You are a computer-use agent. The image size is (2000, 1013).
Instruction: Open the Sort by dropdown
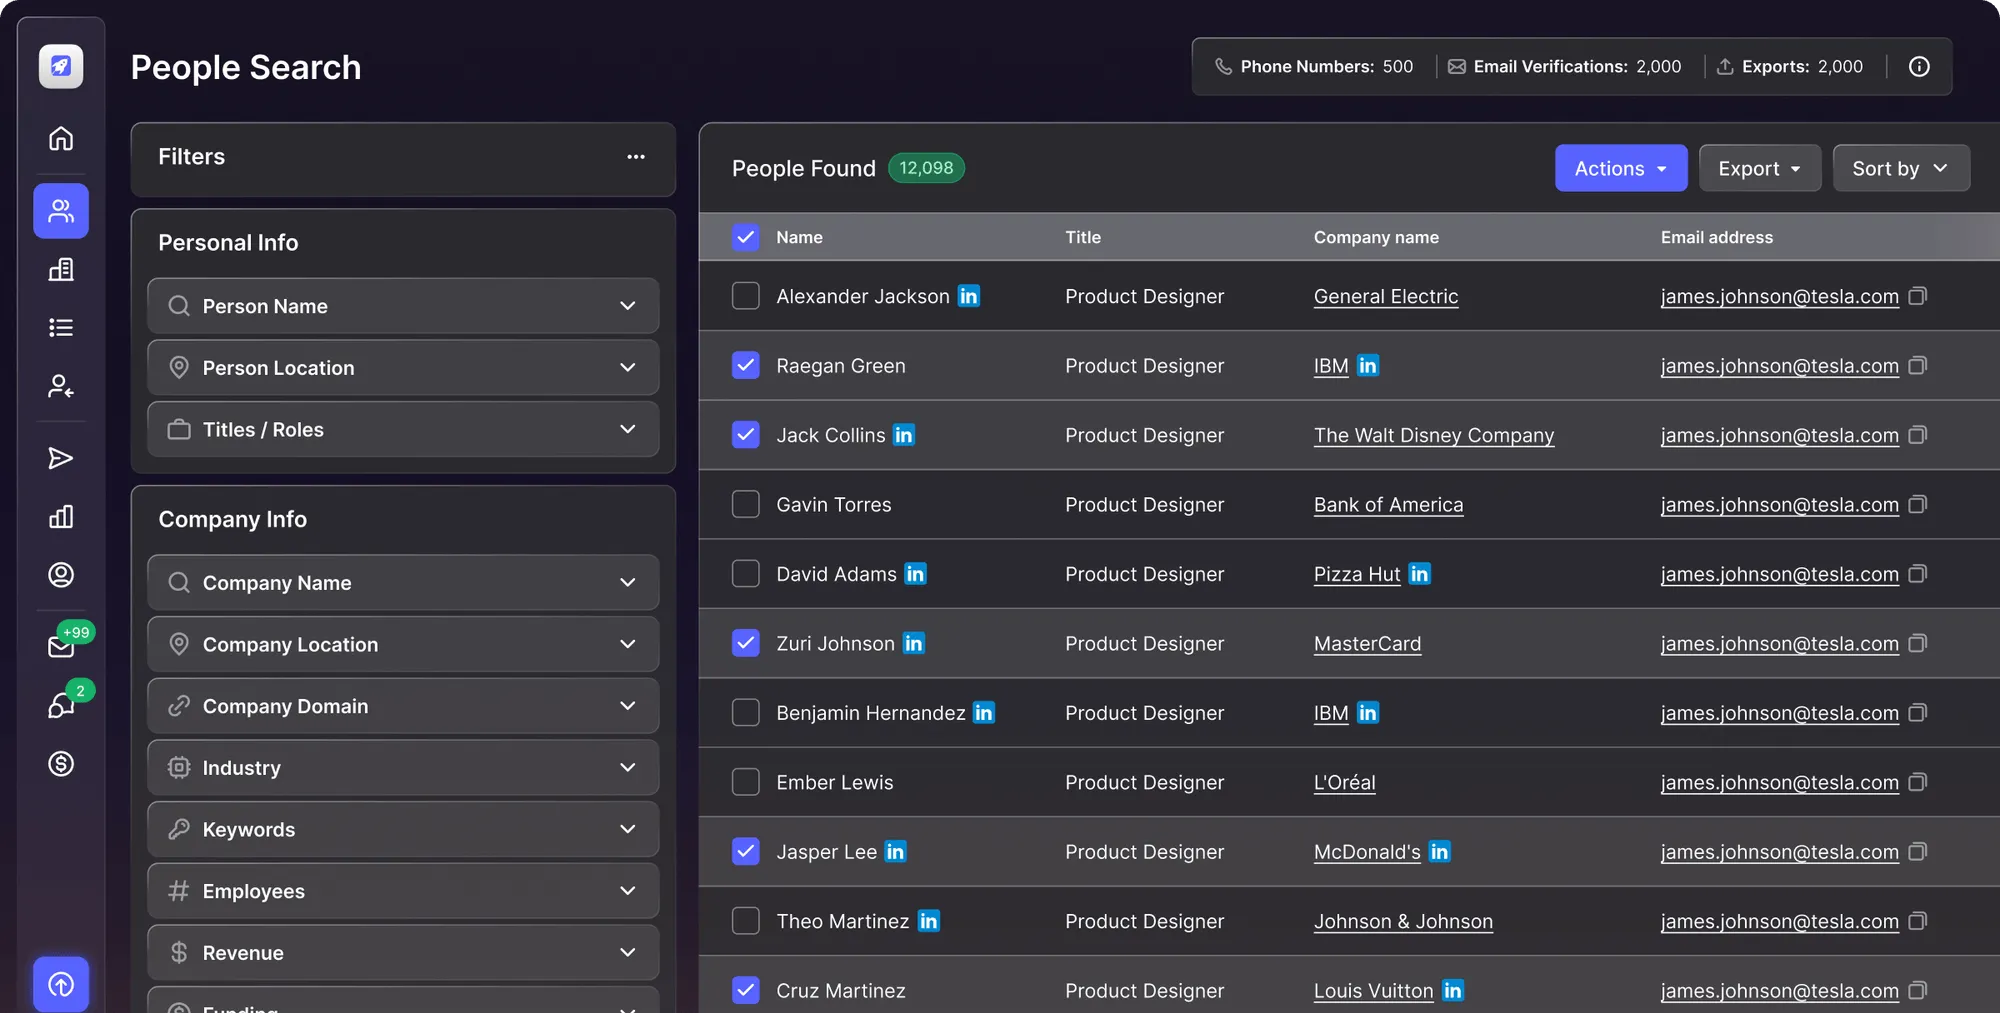click(x=1901, y=168)
